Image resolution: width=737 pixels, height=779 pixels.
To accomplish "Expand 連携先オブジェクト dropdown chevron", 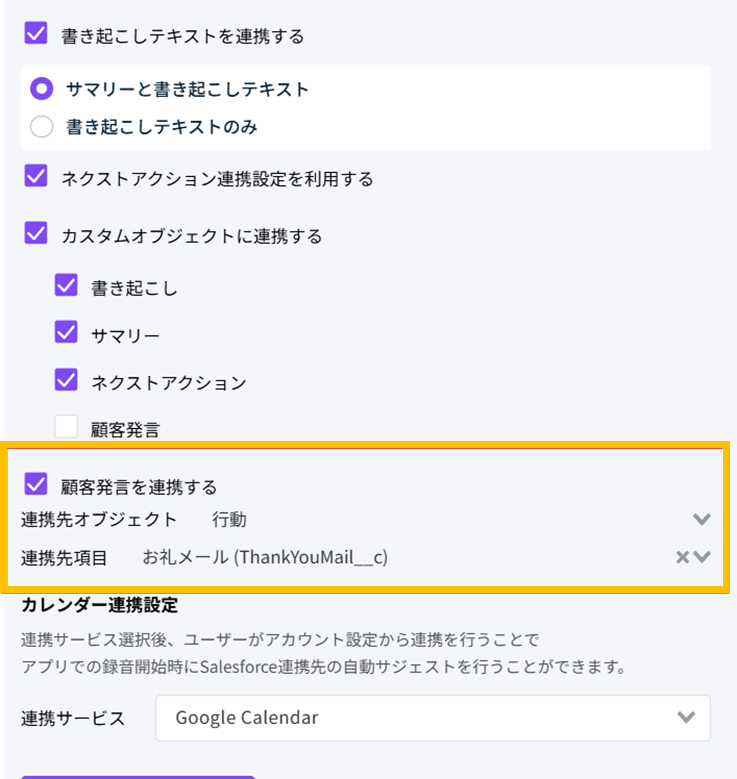I will click(x=701, y=519).
